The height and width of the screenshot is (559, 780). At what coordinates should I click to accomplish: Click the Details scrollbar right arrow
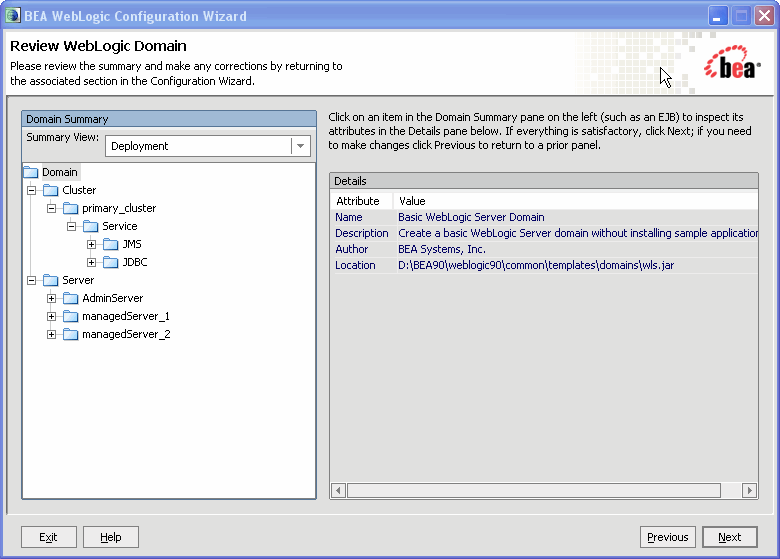pos(749,490)
